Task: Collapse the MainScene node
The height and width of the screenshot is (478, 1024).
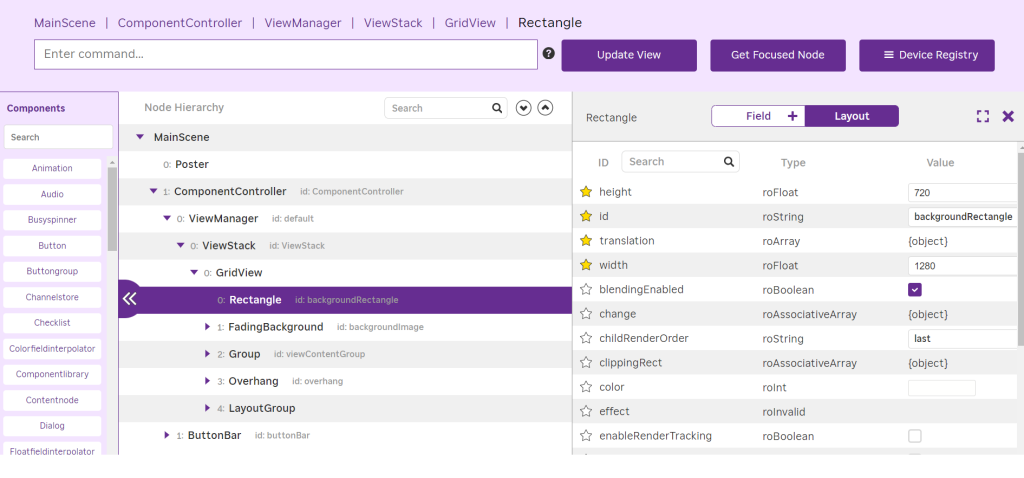Action: point(139,137)
